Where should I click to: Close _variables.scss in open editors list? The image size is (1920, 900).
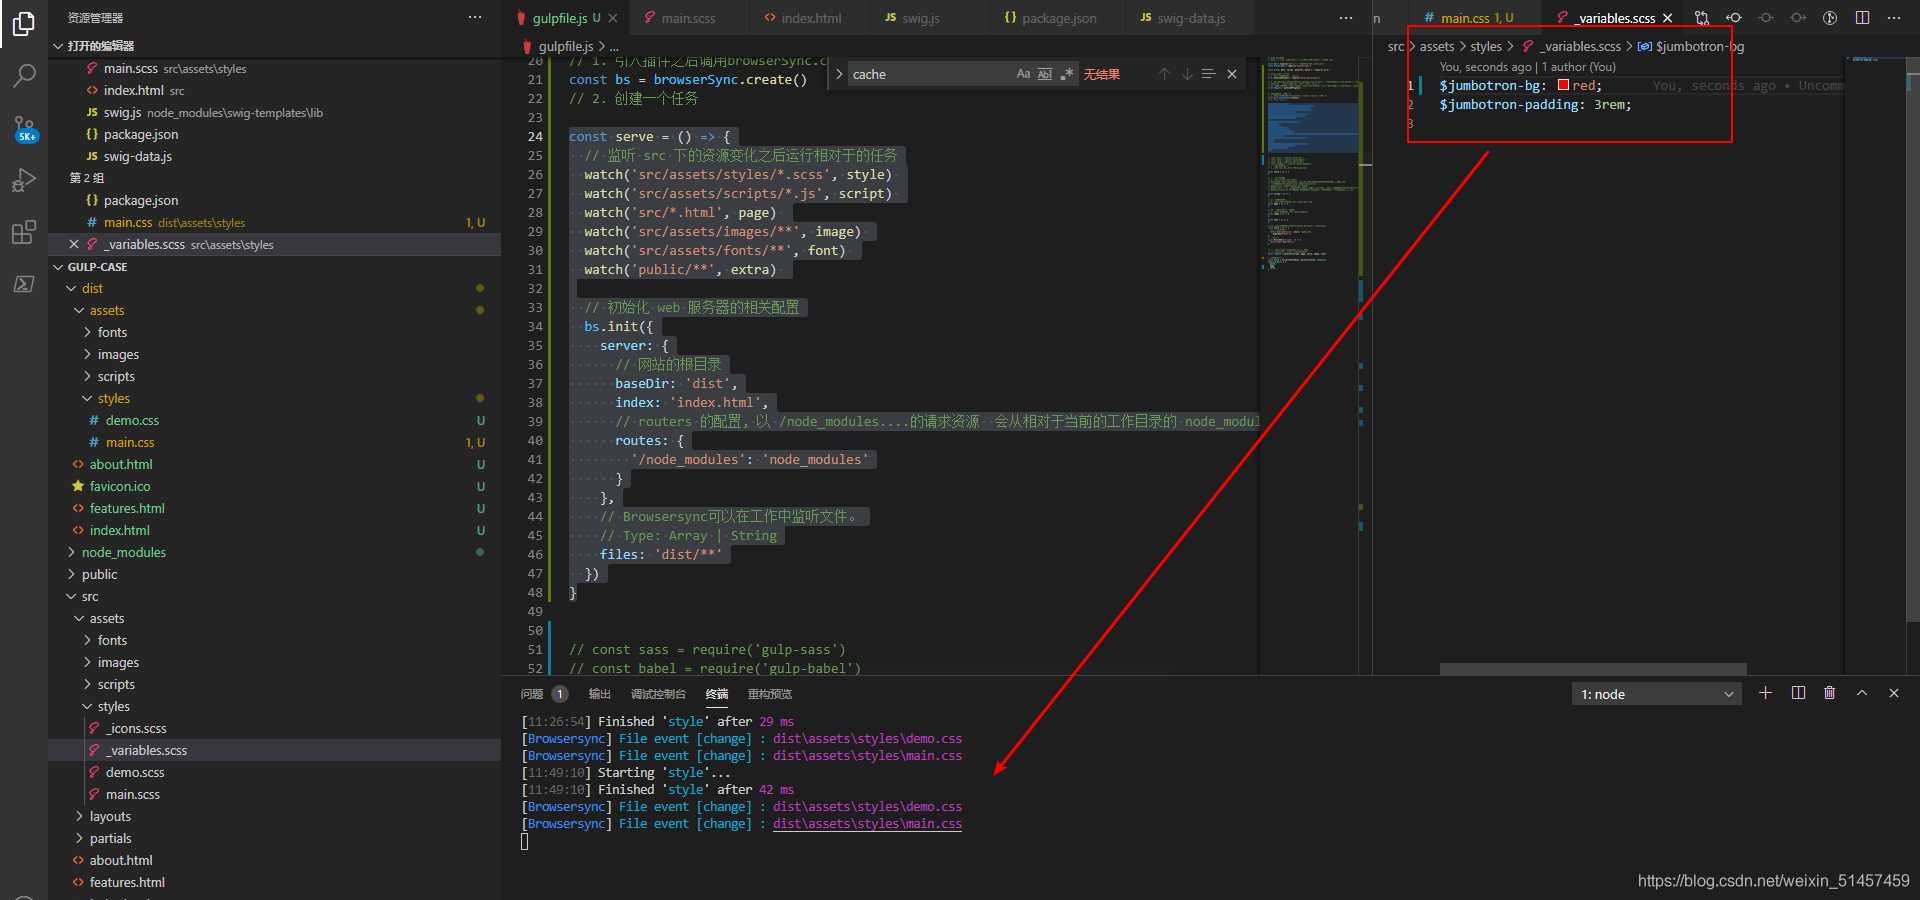pos(74,244)
